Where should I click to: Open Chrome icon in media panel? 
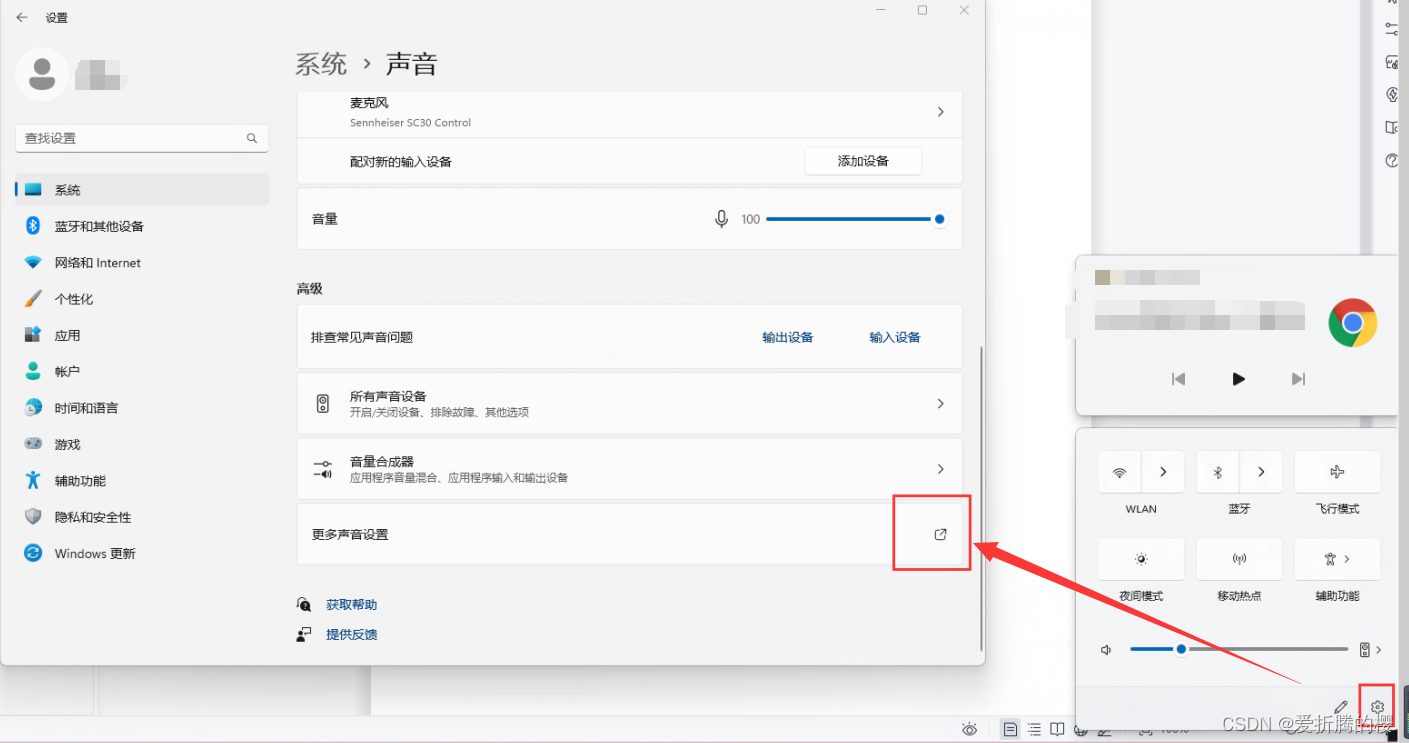1352,323
